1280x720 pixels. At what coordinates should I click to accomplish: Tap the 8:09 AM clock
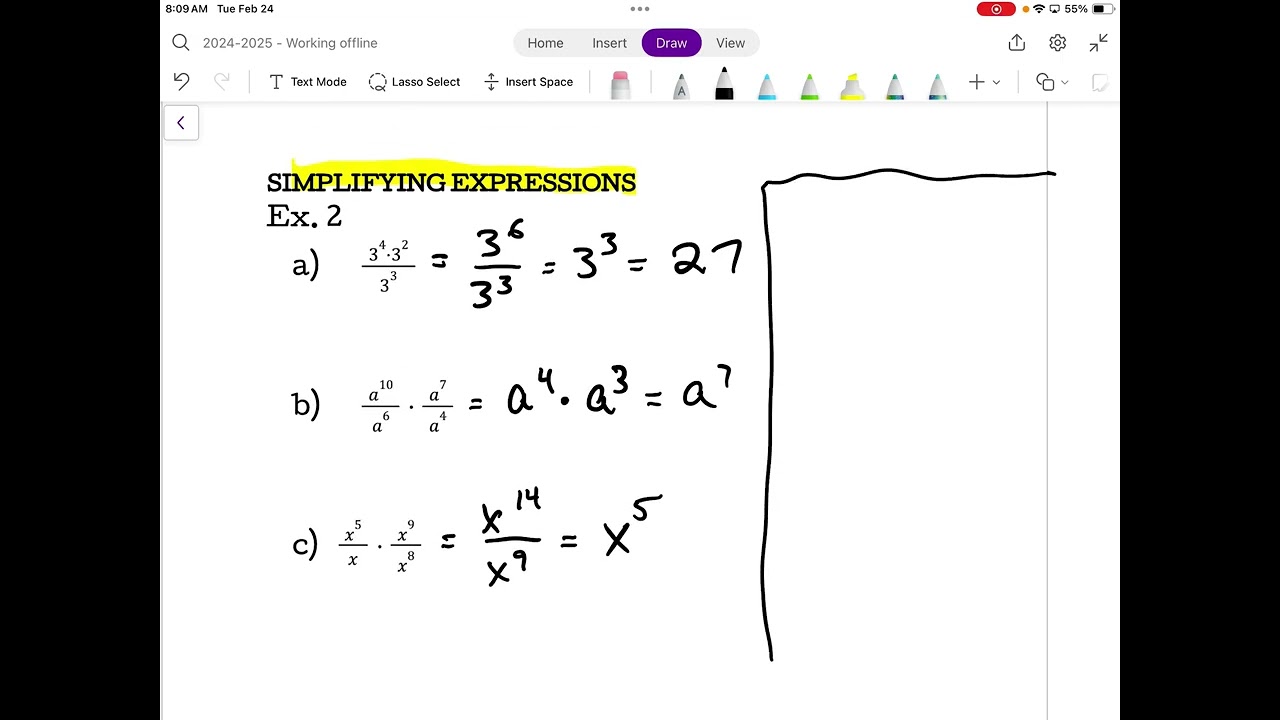pos(187,9)
